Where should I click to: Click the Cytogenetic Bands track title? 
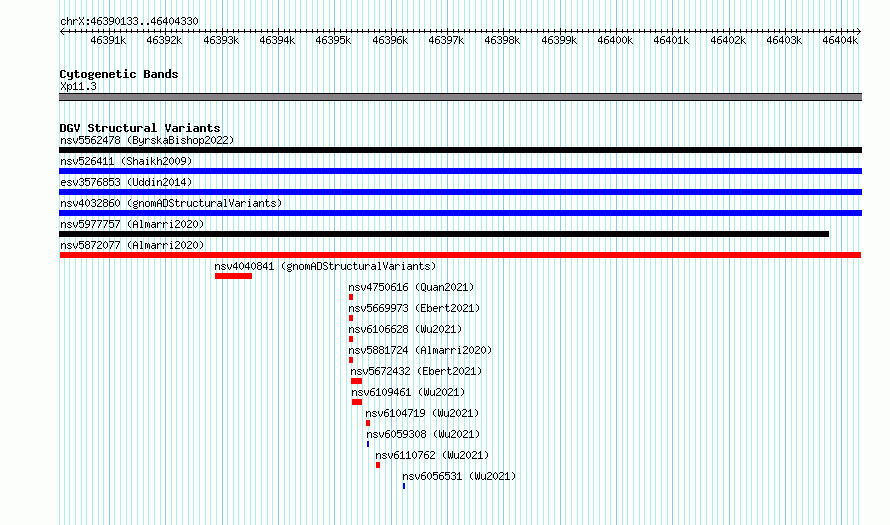119,74
